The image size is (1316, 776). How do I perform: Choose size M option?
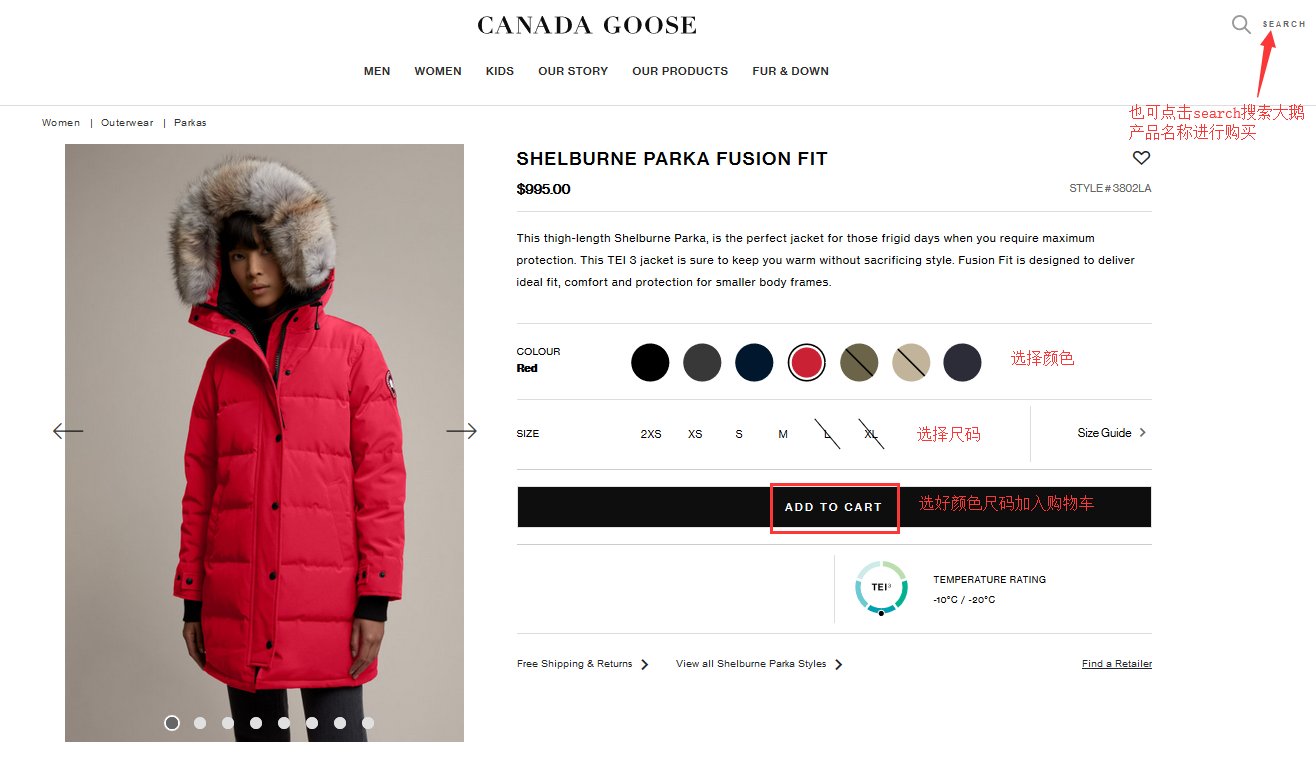click(783, 434)
